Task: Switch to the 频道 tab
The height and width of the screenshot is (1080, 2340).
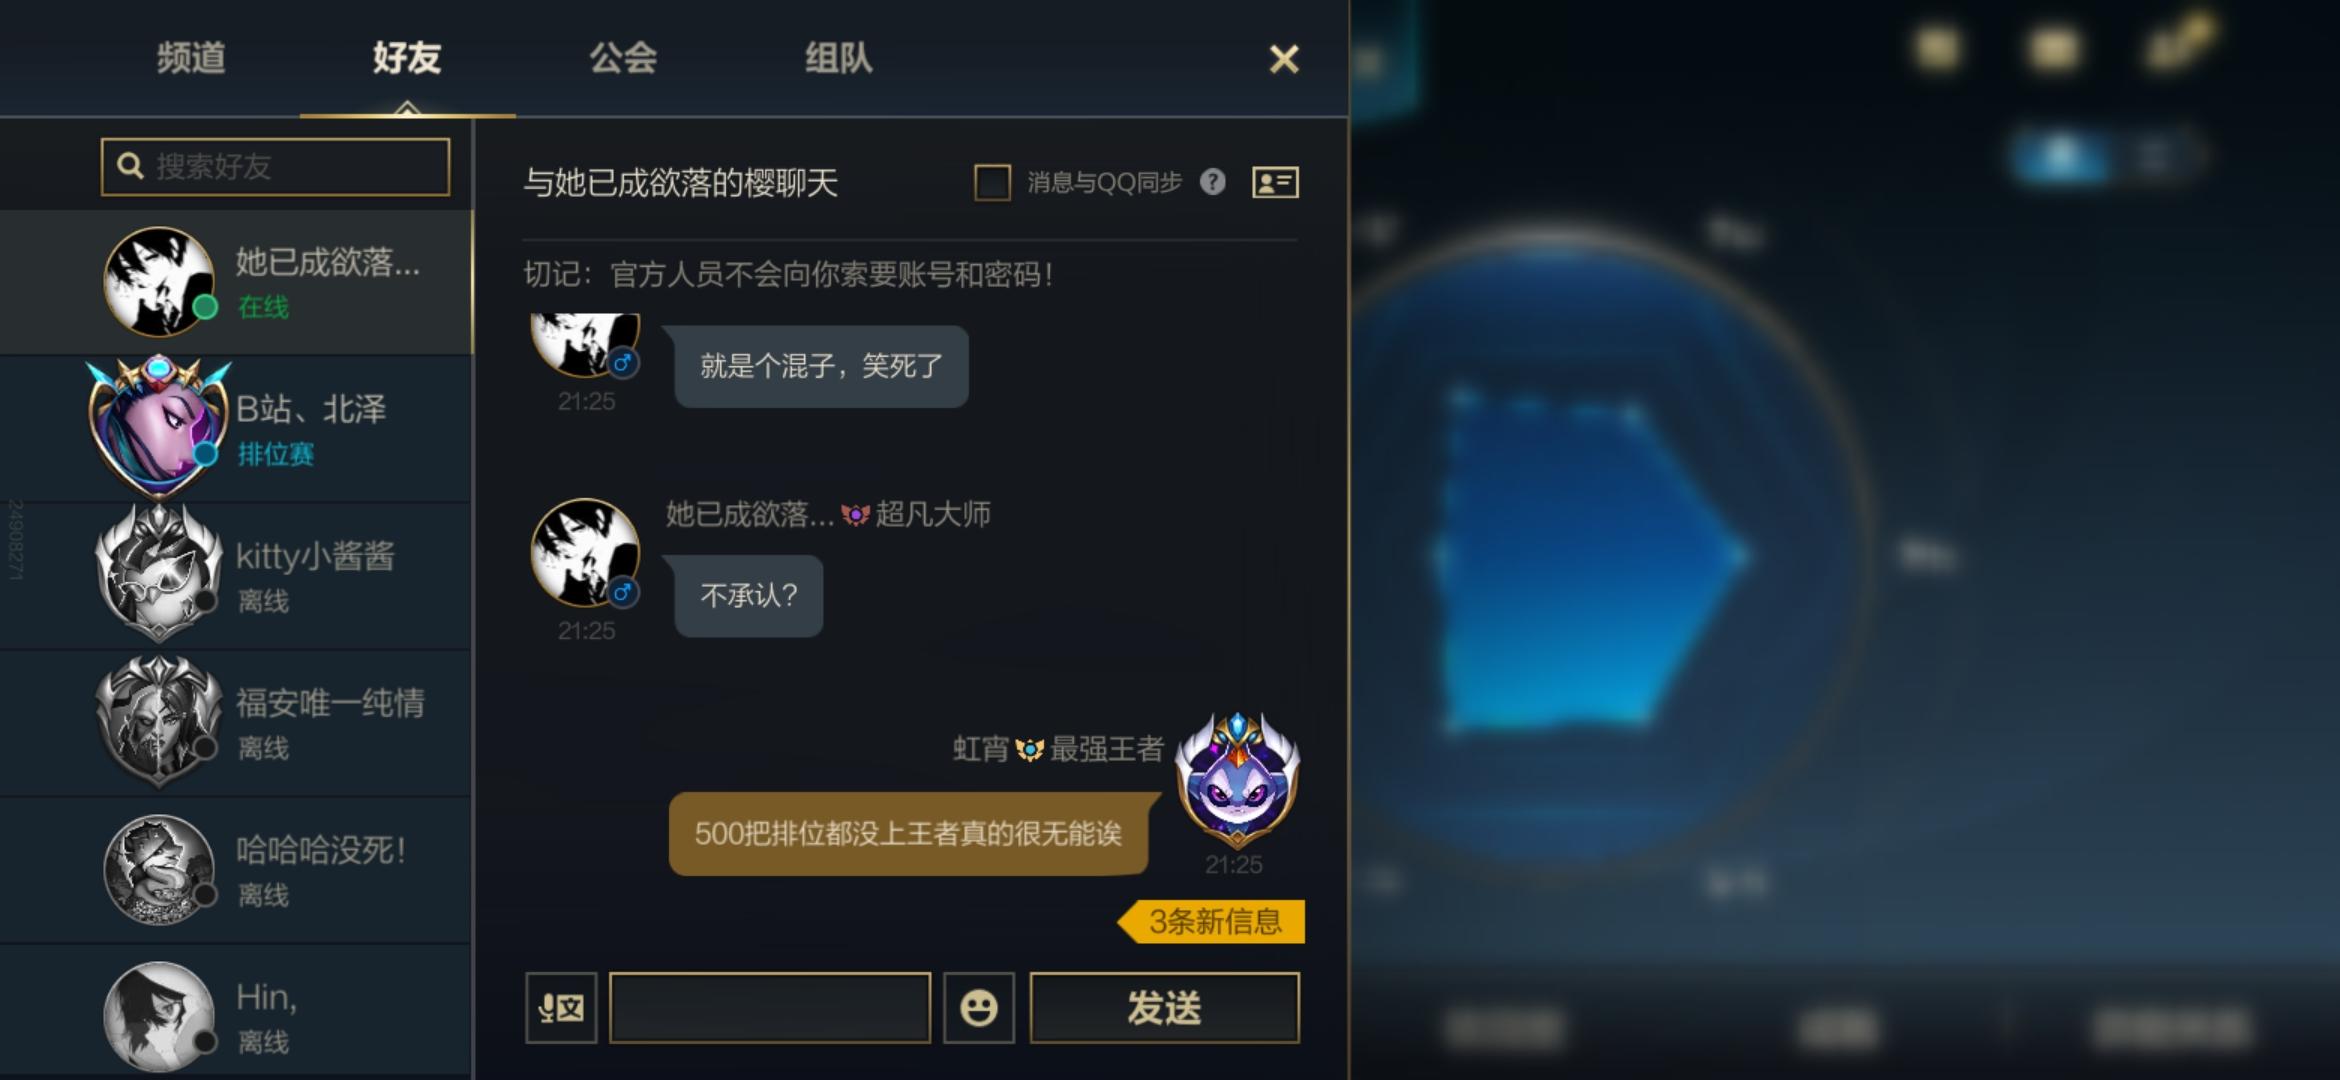Action: [x=191, y=58]
